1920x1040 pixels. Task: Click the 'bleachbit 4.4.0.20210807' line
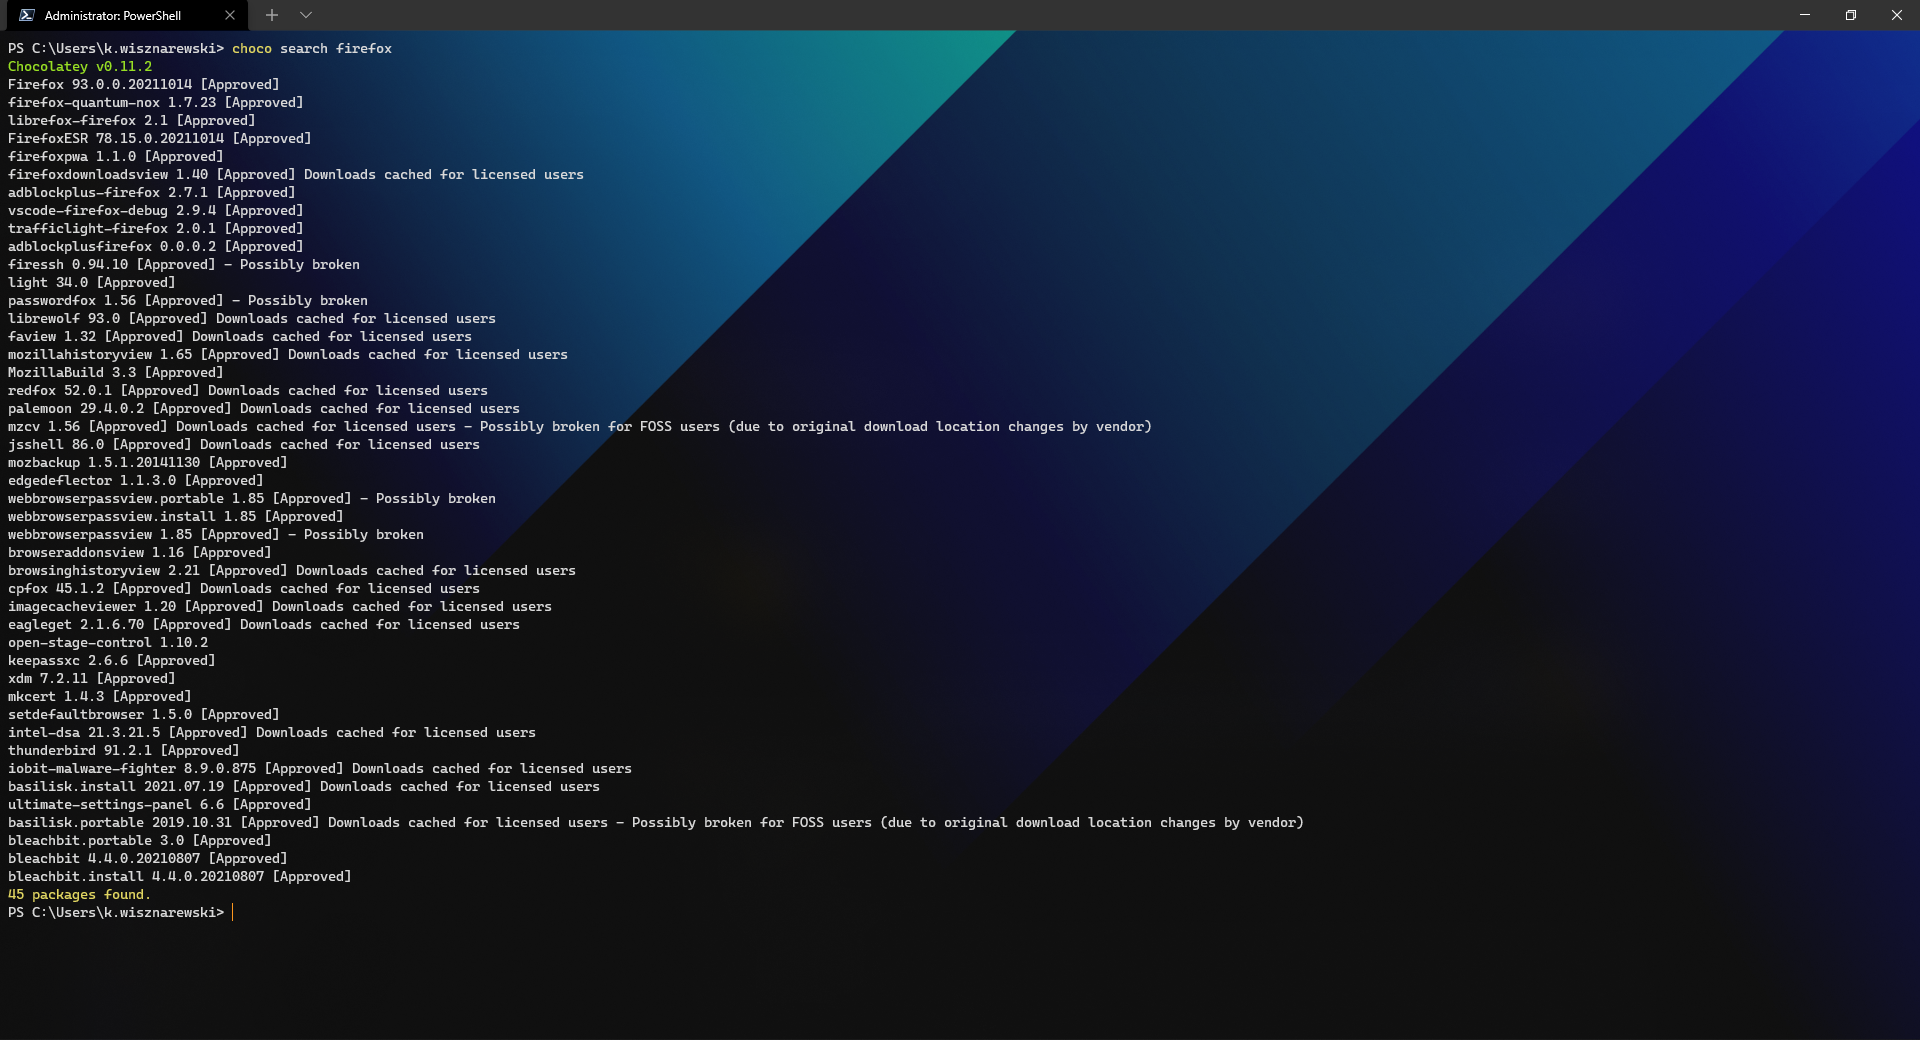148,858
